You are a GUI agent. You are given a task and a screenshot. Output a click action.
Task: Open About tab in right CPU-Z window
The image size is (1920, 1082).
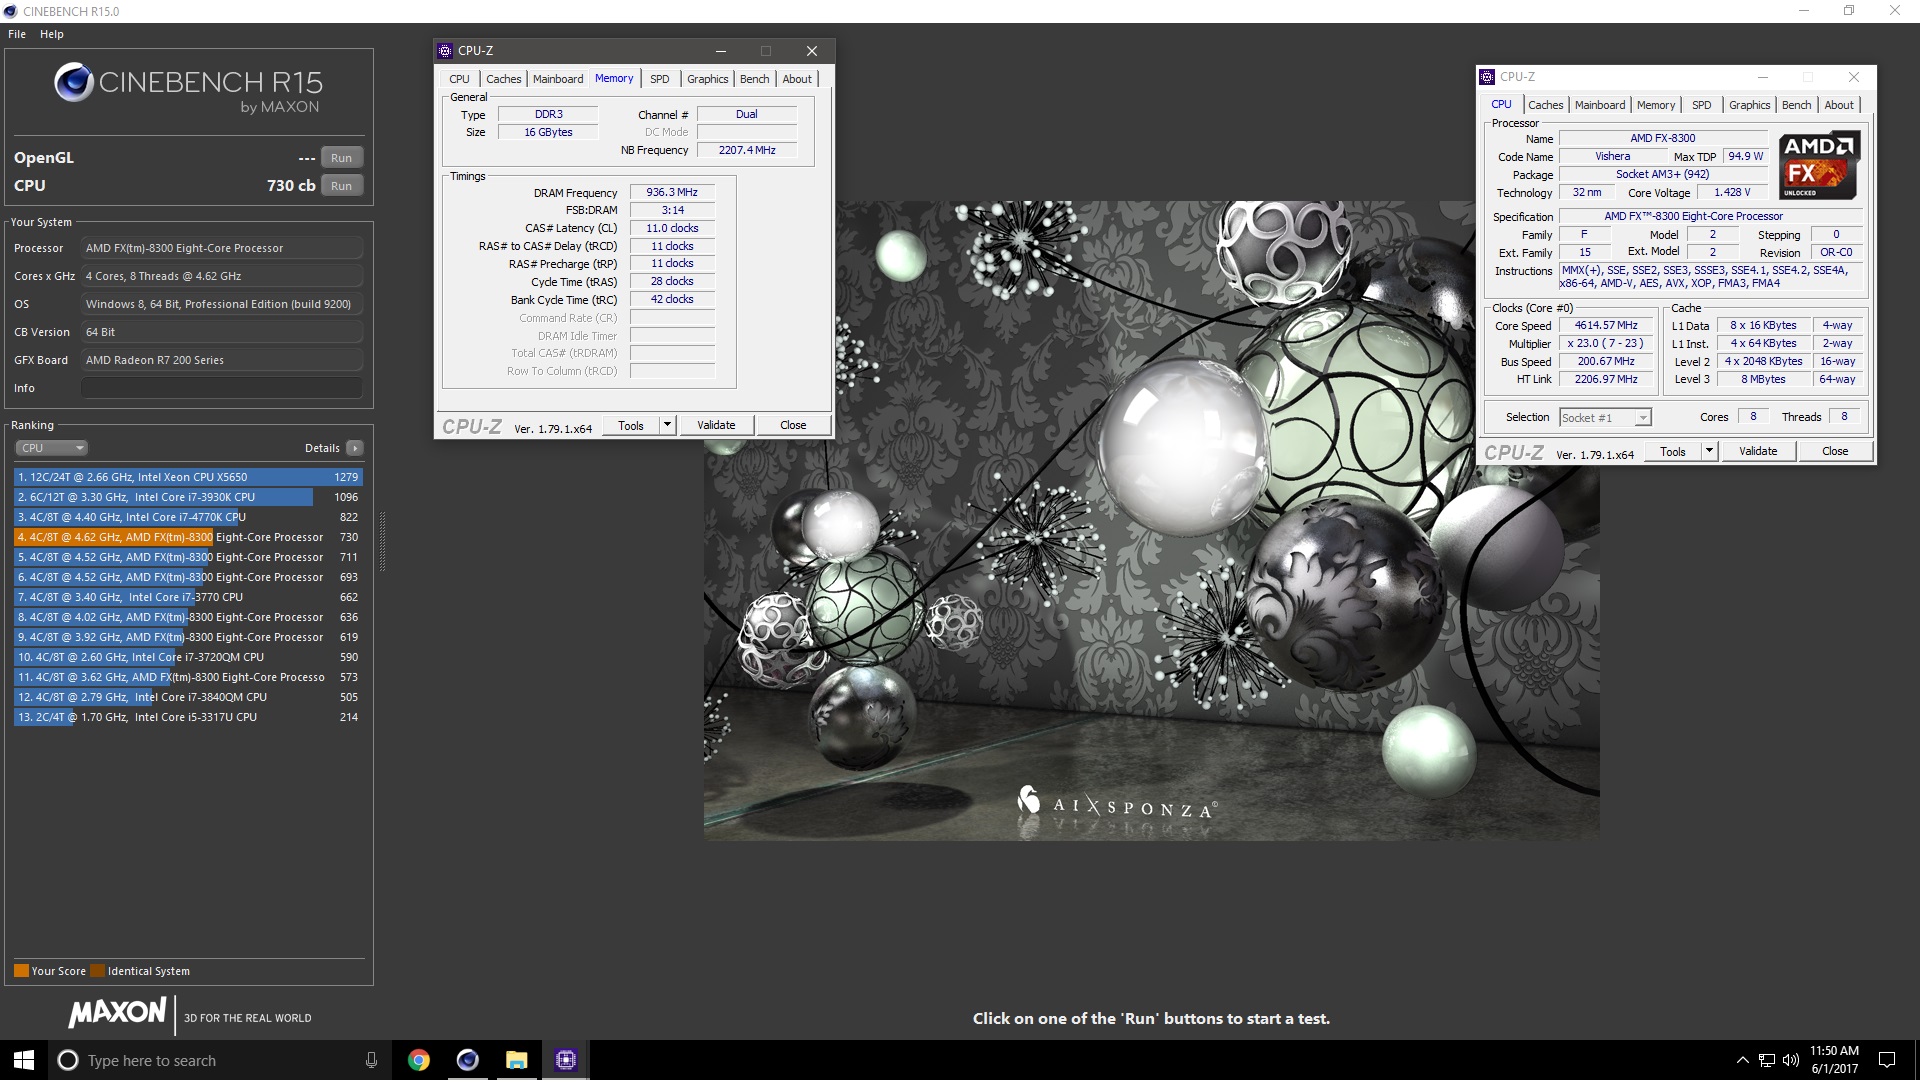1839,105
